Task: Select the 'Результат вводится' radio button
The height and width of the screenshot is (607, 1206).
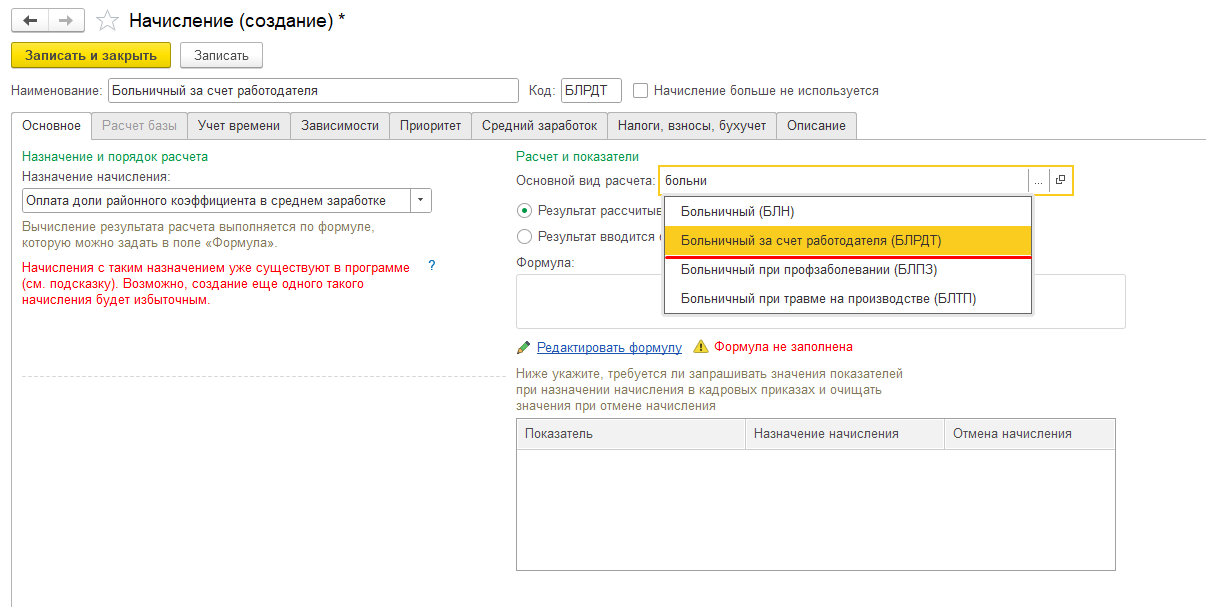Action: point(524,237)
